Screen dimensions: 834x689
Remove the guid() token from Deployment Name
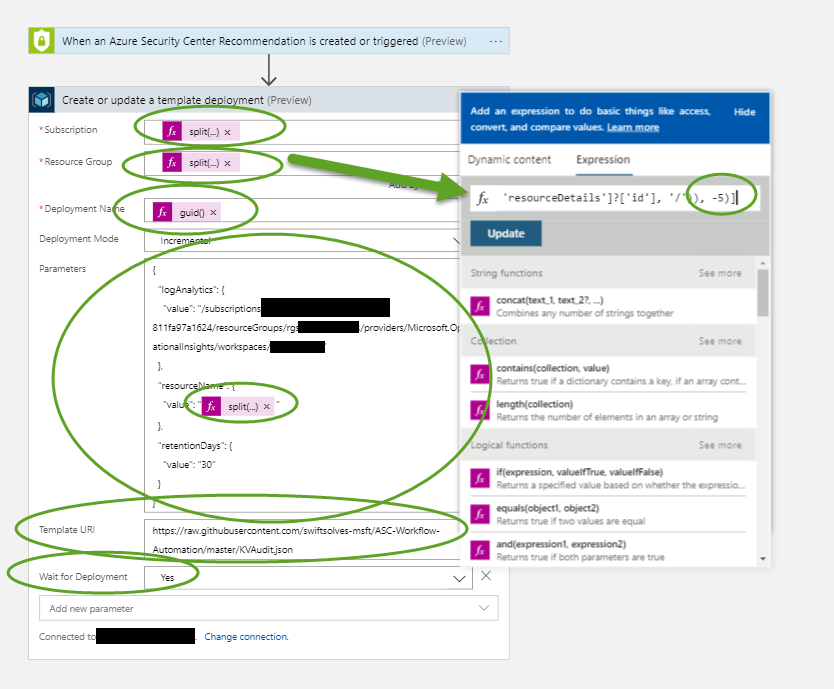pos(213,212)
